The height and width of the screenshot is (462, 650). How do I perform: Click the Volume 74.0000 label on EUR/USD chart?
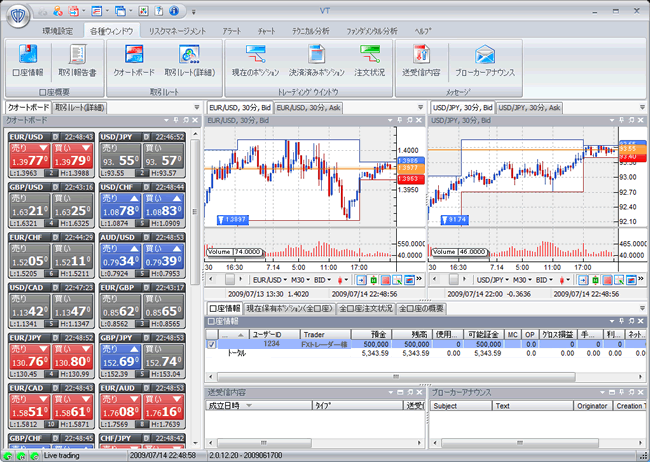tap(235, 252)
